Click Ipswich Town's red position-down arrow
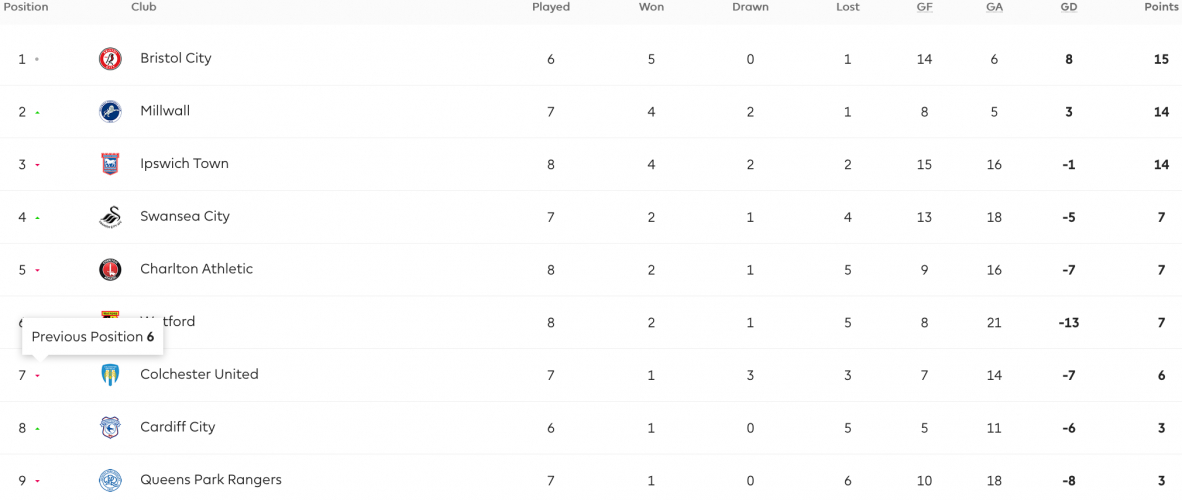The image size is (1182, 500). [x=37, y=165]
